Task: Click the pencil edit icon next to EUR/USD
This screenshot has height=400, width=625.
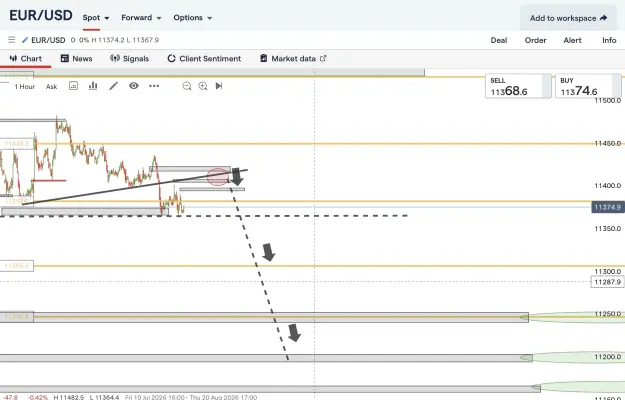Action: click(x=25, y=40)
